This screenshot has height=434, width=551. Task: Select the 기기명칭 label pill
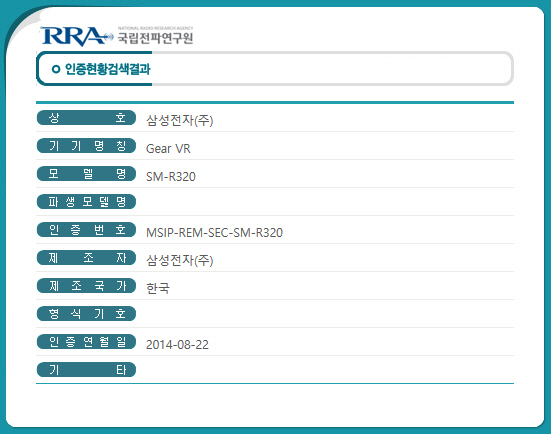coord(86,145)
